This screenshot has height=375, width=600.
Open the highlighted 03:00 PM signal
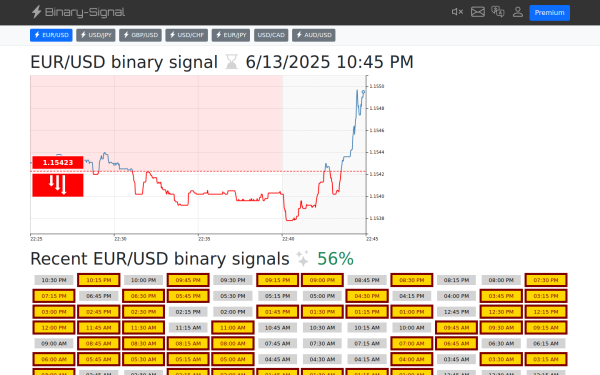[54, 312]
